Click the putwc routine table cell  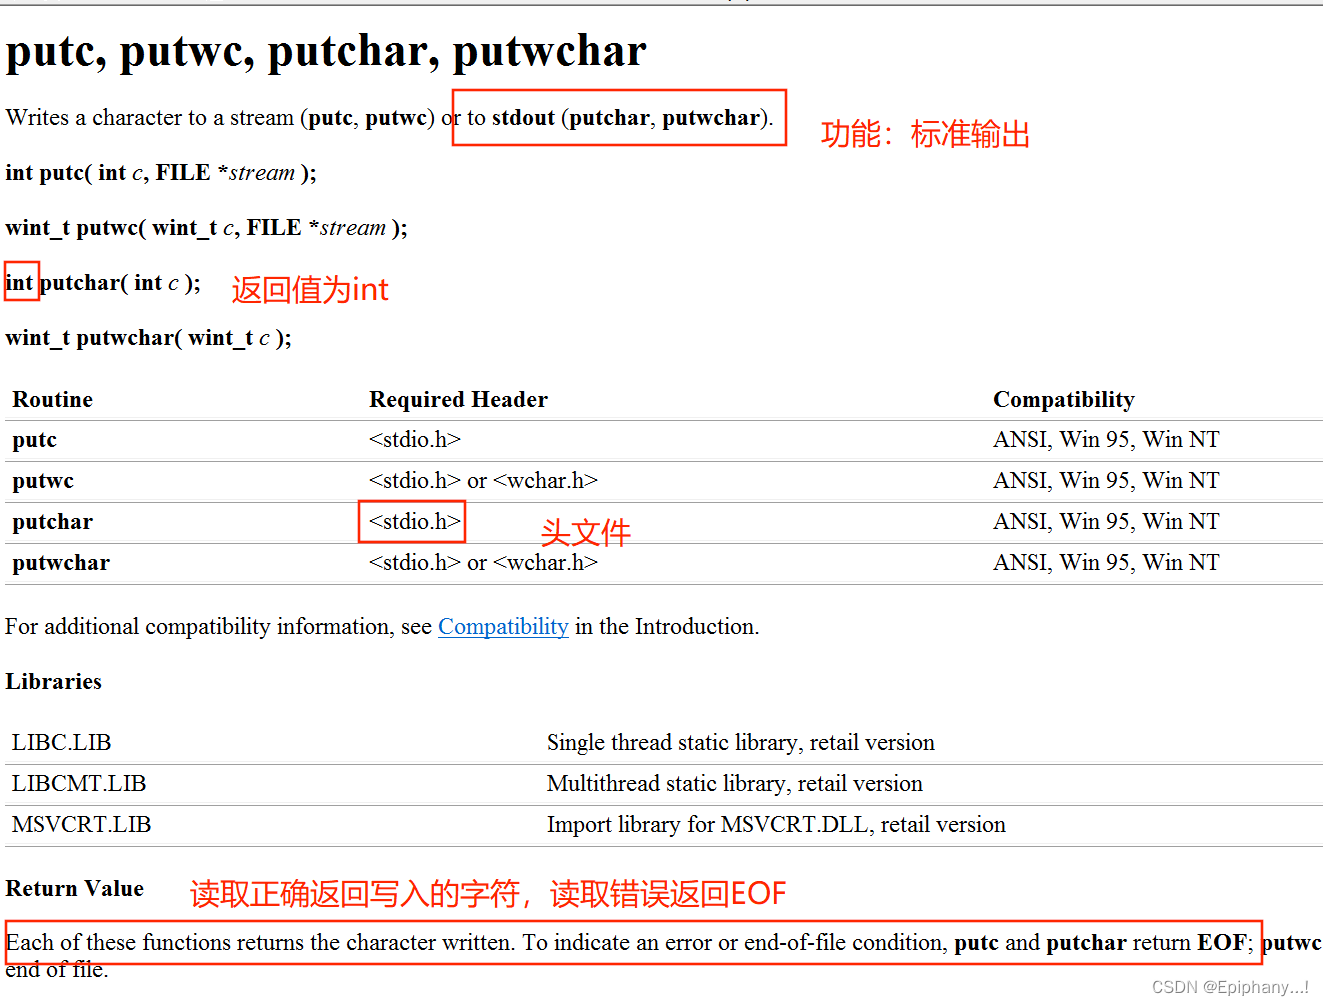43,481
